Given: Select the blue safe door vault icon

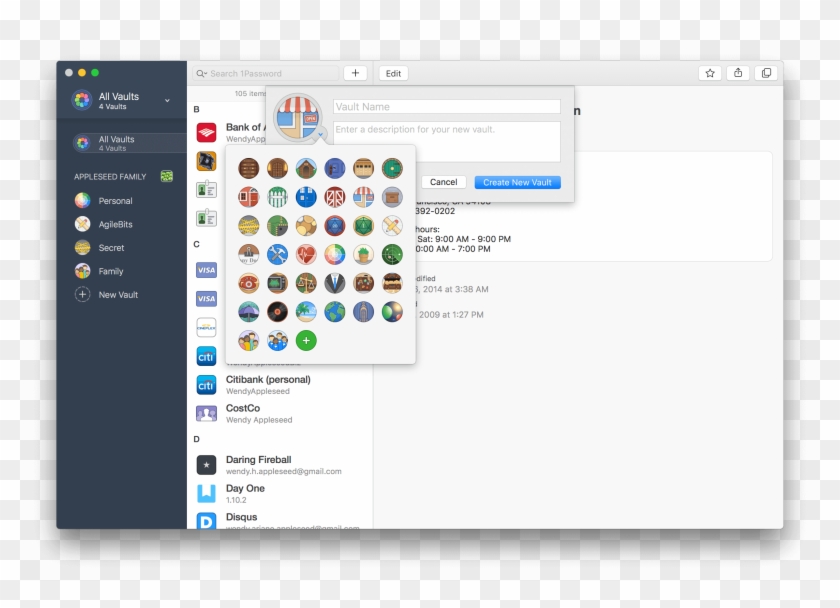Looking at the screenshot, I should pyautogui.click(x=335, y=168).
